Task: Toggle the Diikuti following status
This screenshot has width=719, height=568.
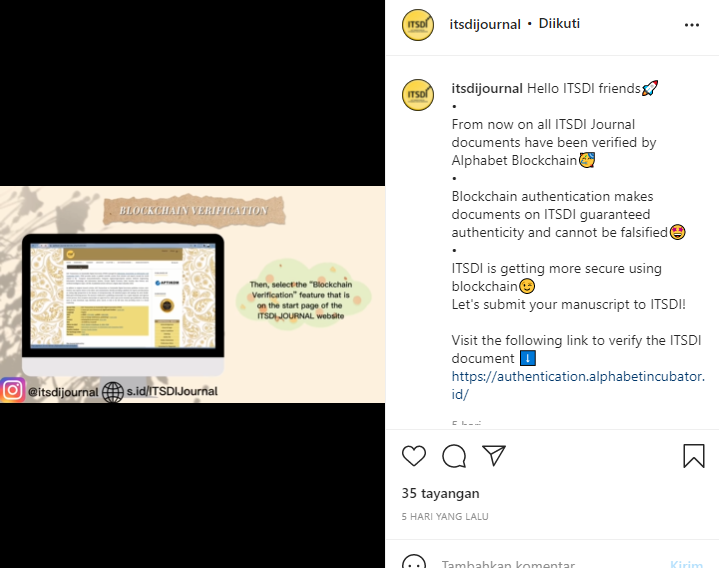Action: click(x=559, y=23)
